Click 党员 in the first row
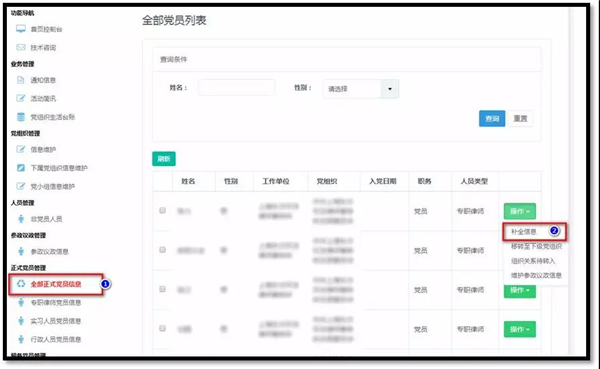This screenshot has height=369, width=600. point(420,211)
